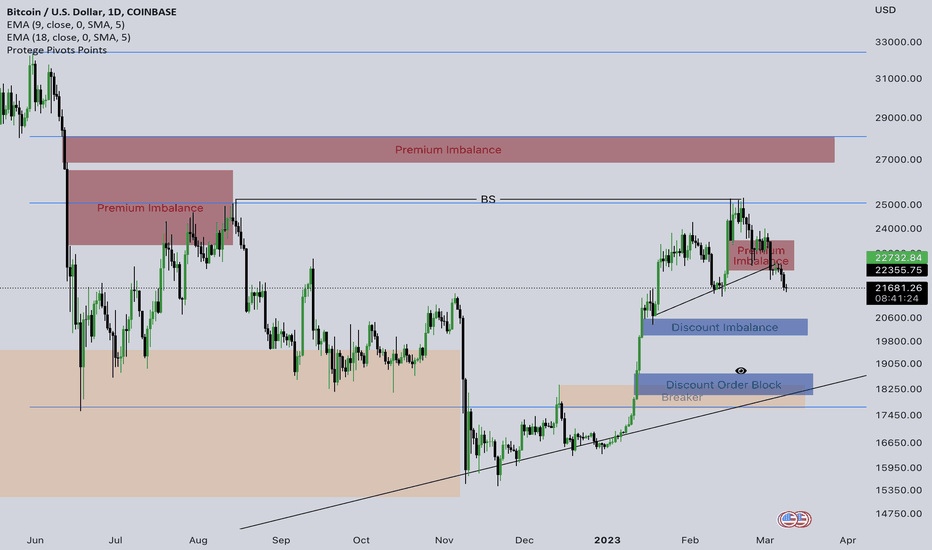Click the 15950.00 price axis label

pos(898,467)
